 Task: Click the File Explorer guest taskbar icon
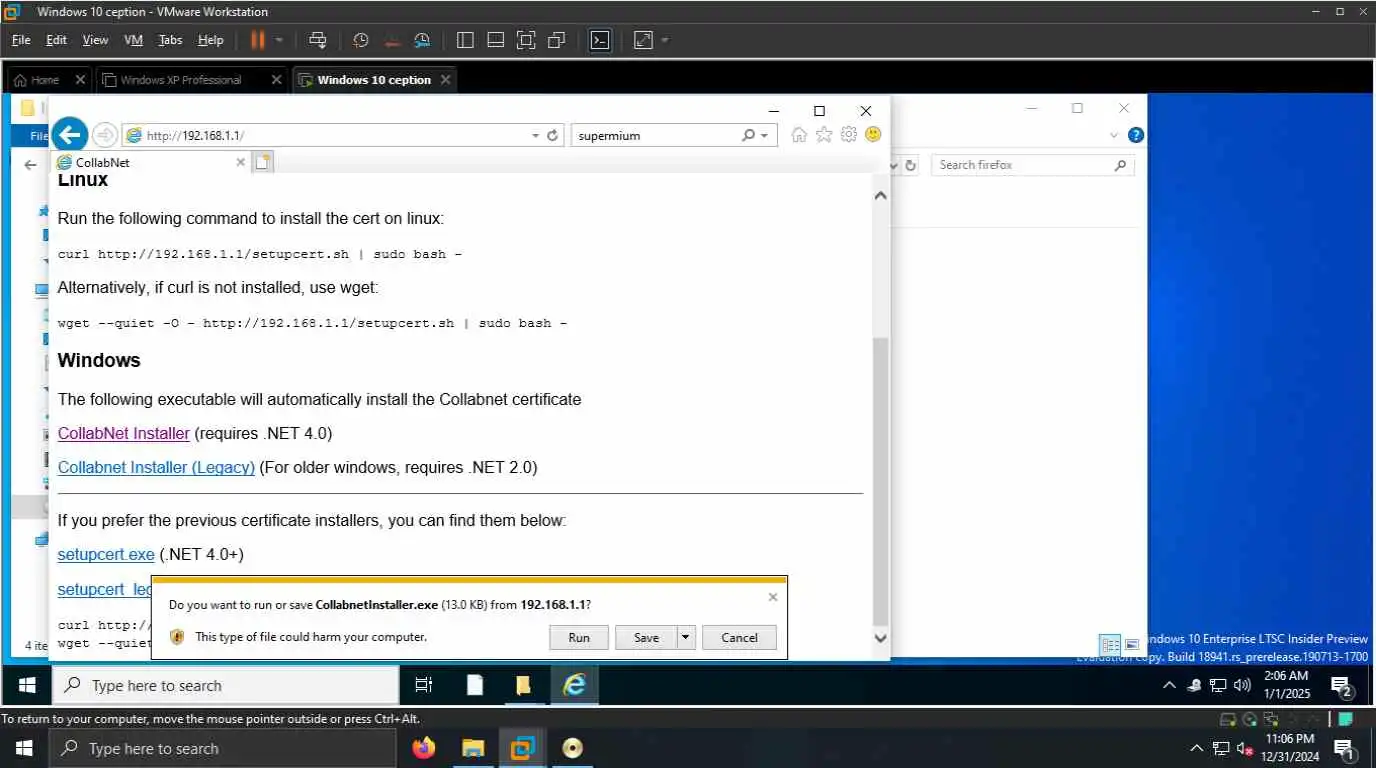click(x=523, y=685)
